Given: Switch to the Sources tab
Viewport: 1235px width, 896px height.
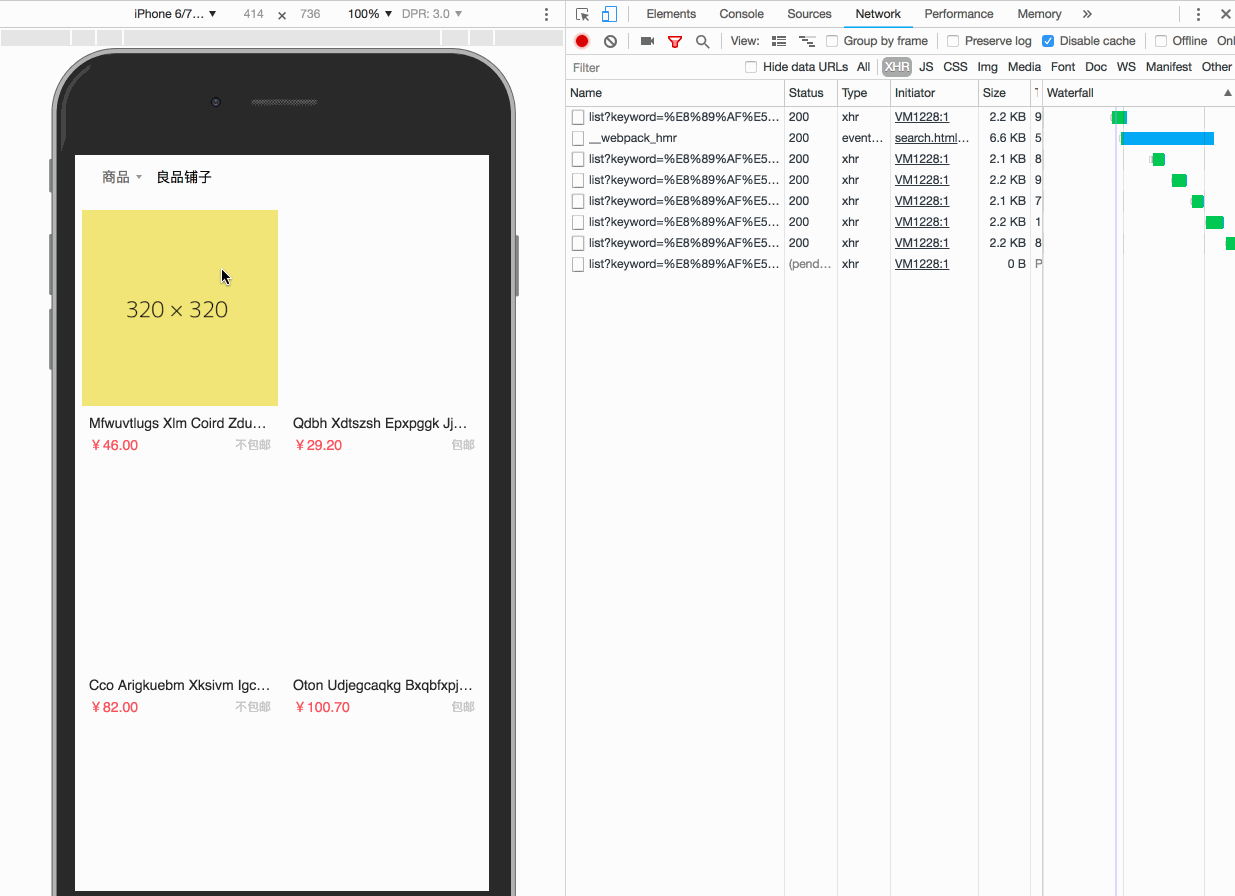Looking at the screenshot, I should coord(809,14).
